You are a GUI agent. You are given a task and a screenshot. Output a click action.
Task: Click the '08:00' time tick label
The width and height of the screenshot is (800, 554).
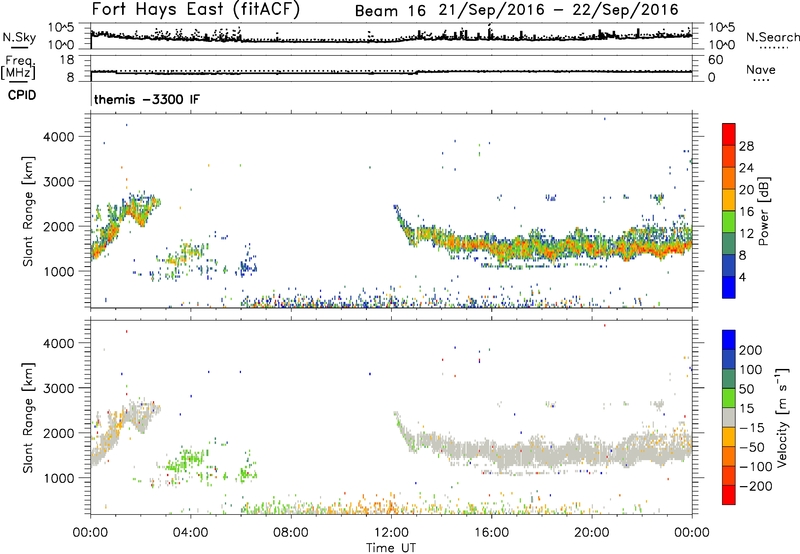pyautogui.click(x=291, y=533)
